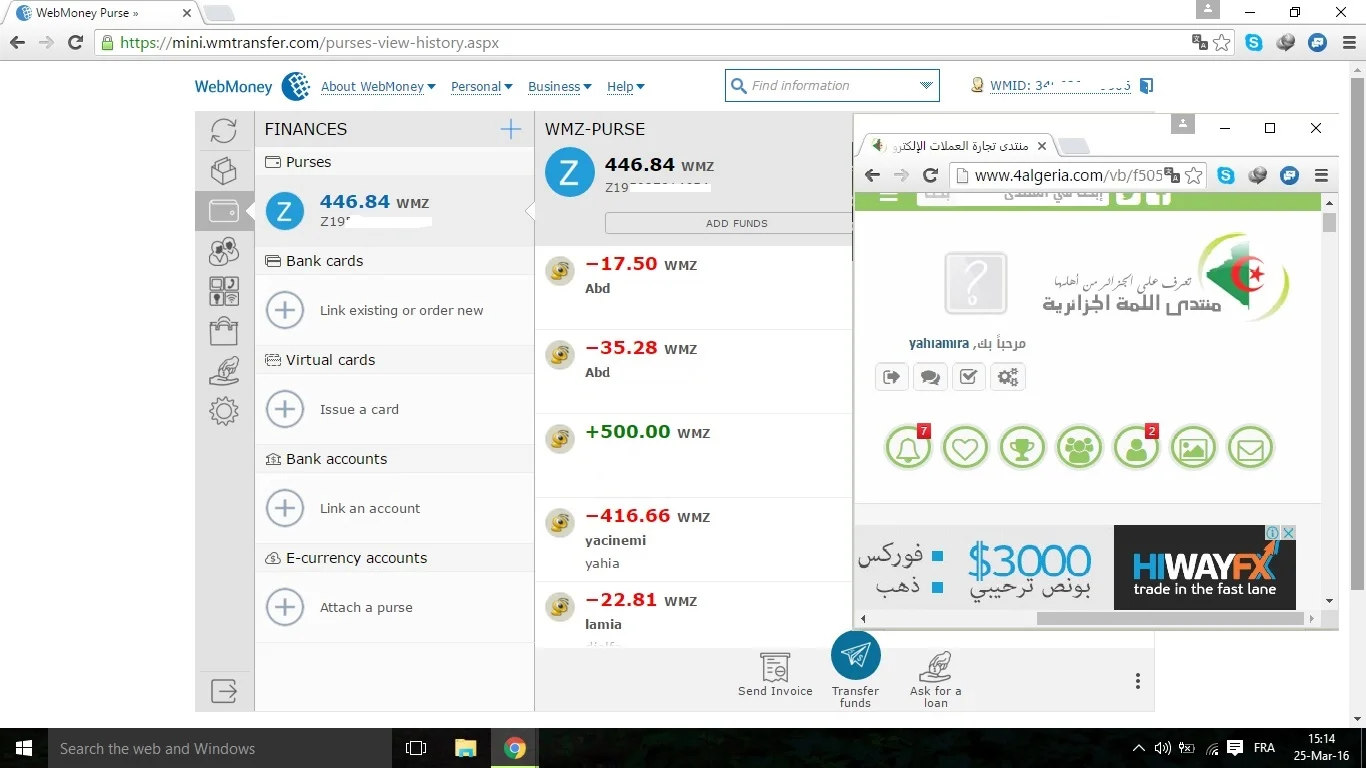This screenshot has width=1366, height=768.
Task: Expand the About WebMoney dropdown menu
Action: (378, 87)
